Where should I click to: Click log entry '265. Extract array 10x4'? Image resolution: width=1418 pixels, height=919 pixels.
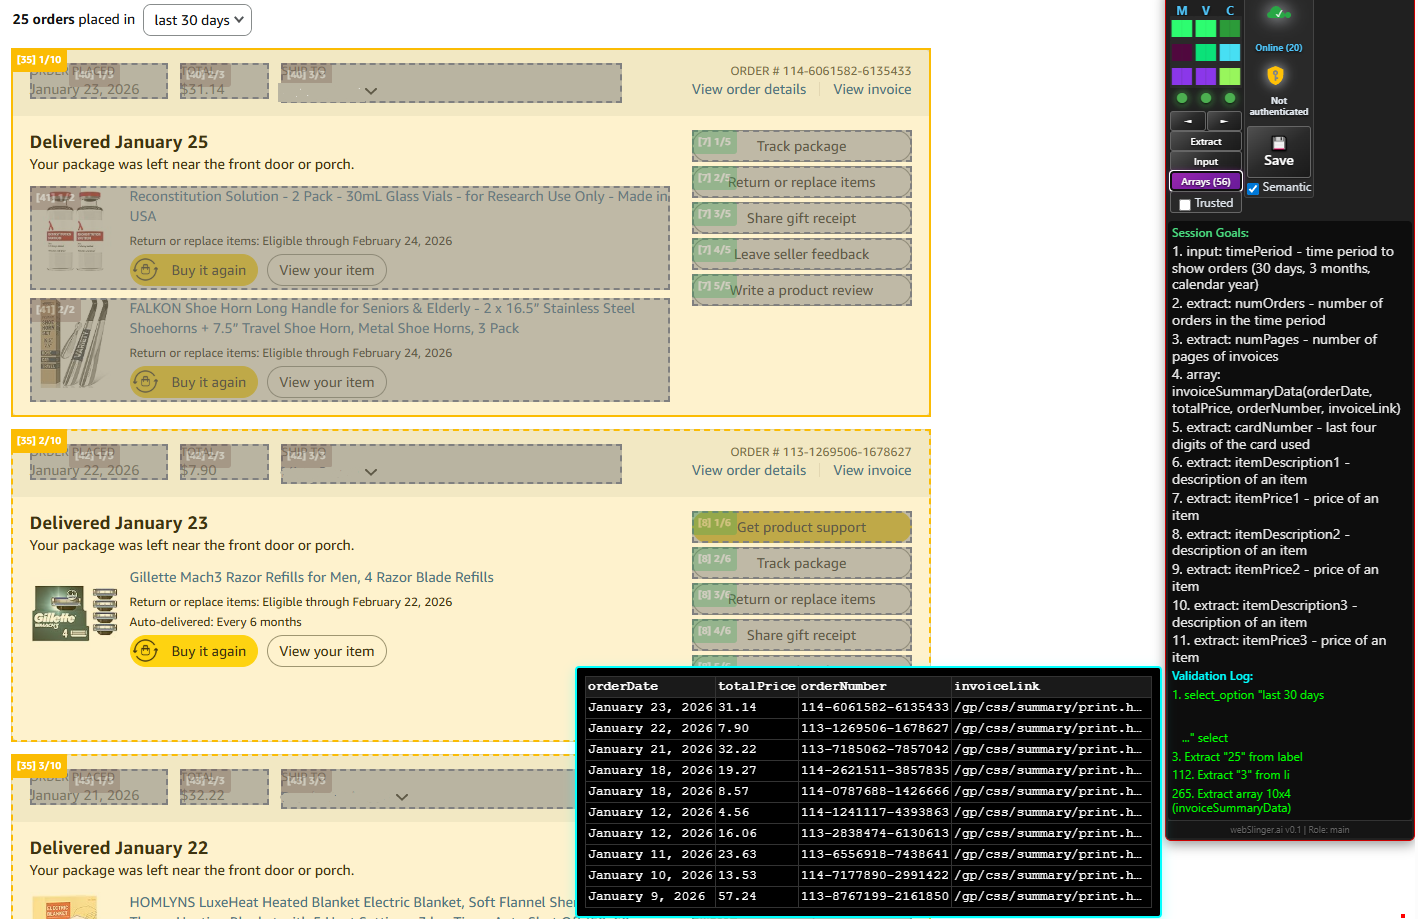1231,801
